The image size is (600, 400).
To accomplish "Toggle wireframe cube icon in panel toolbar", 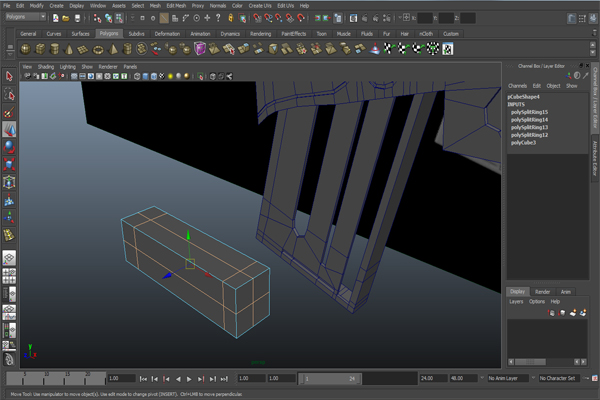I will click(x=137, y=76).
